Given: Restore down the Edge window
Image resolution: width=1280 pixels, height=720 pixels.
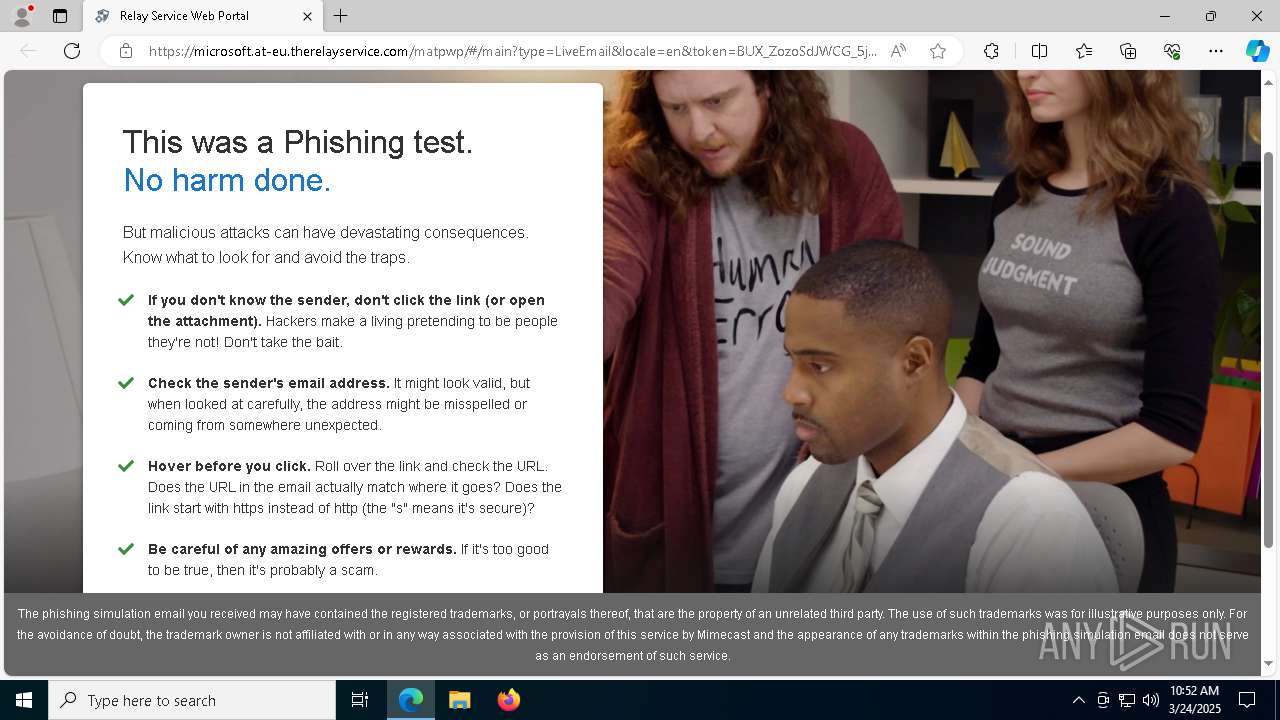Looking at the screenshot, I should [x=1210, y=16].
